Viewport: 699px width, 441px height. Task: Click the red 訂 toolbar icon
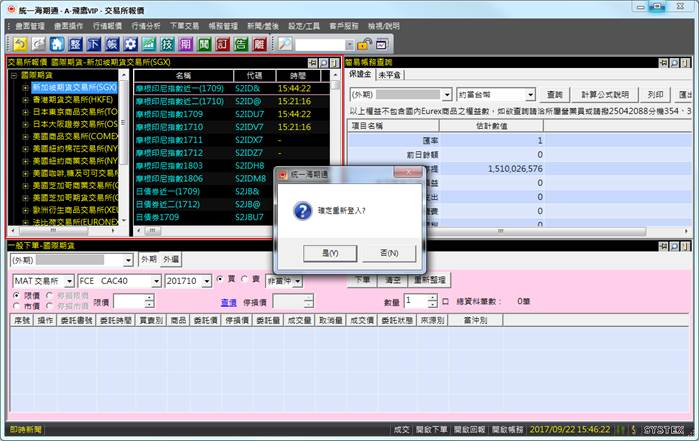(222, 44)
